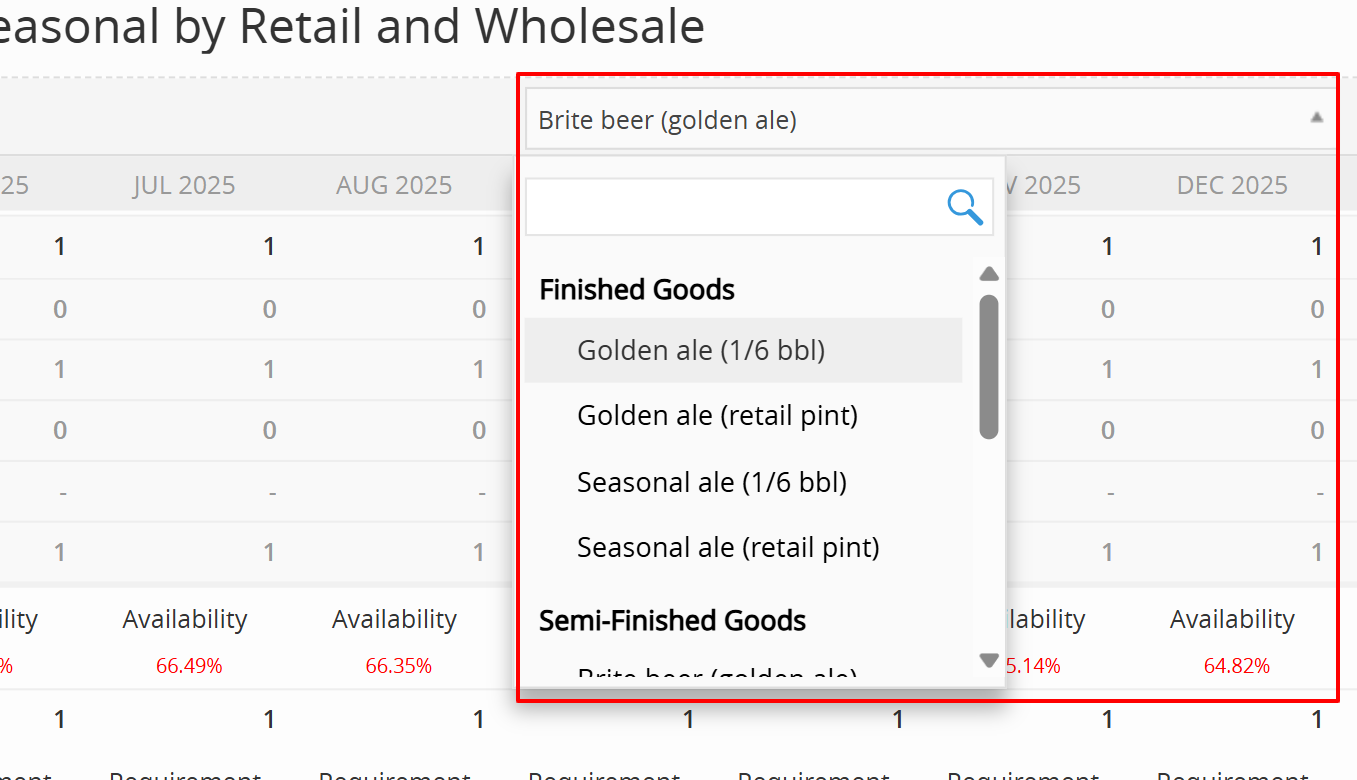Click the dropdown list scroll-down arrow
Viewport: 1357px width, 780px height.
pos(989,660)
